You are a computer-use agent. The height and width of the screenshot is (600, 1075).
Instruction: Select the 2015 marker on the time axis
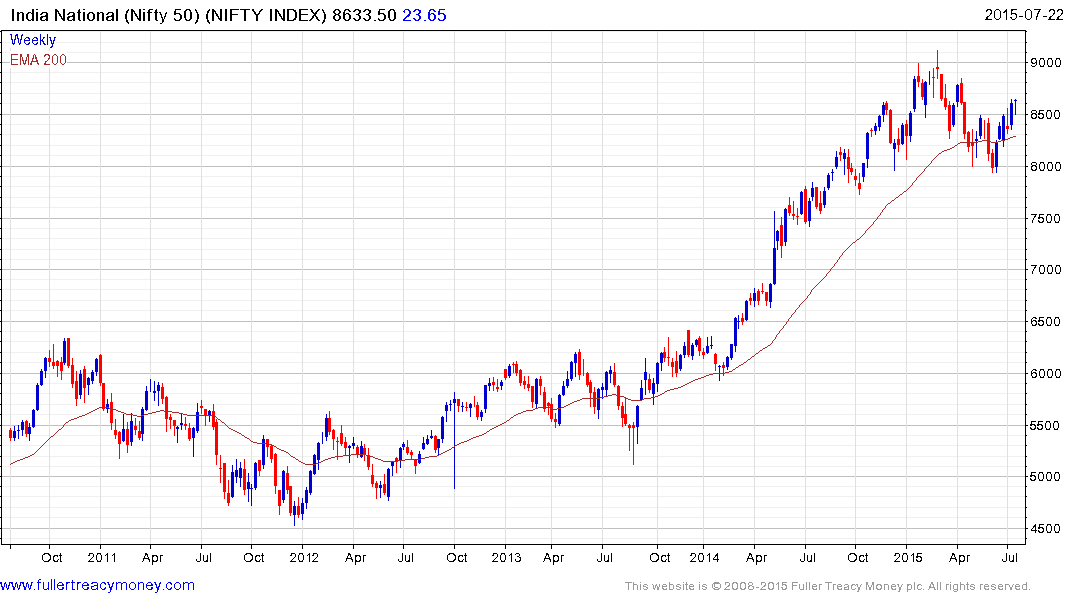(x=908, y=557)
